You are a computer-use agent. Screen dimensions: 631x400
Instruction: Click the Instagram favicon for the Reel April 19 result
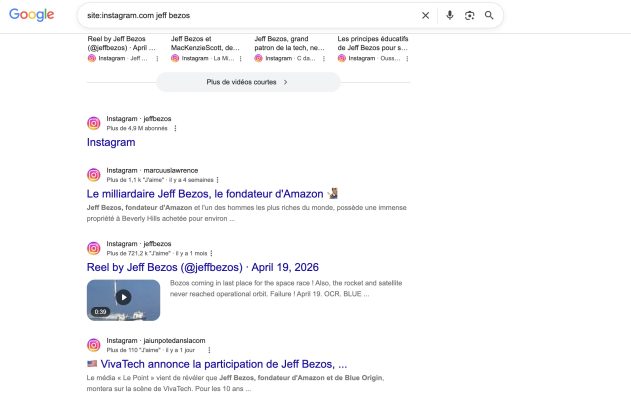[94, 248]
